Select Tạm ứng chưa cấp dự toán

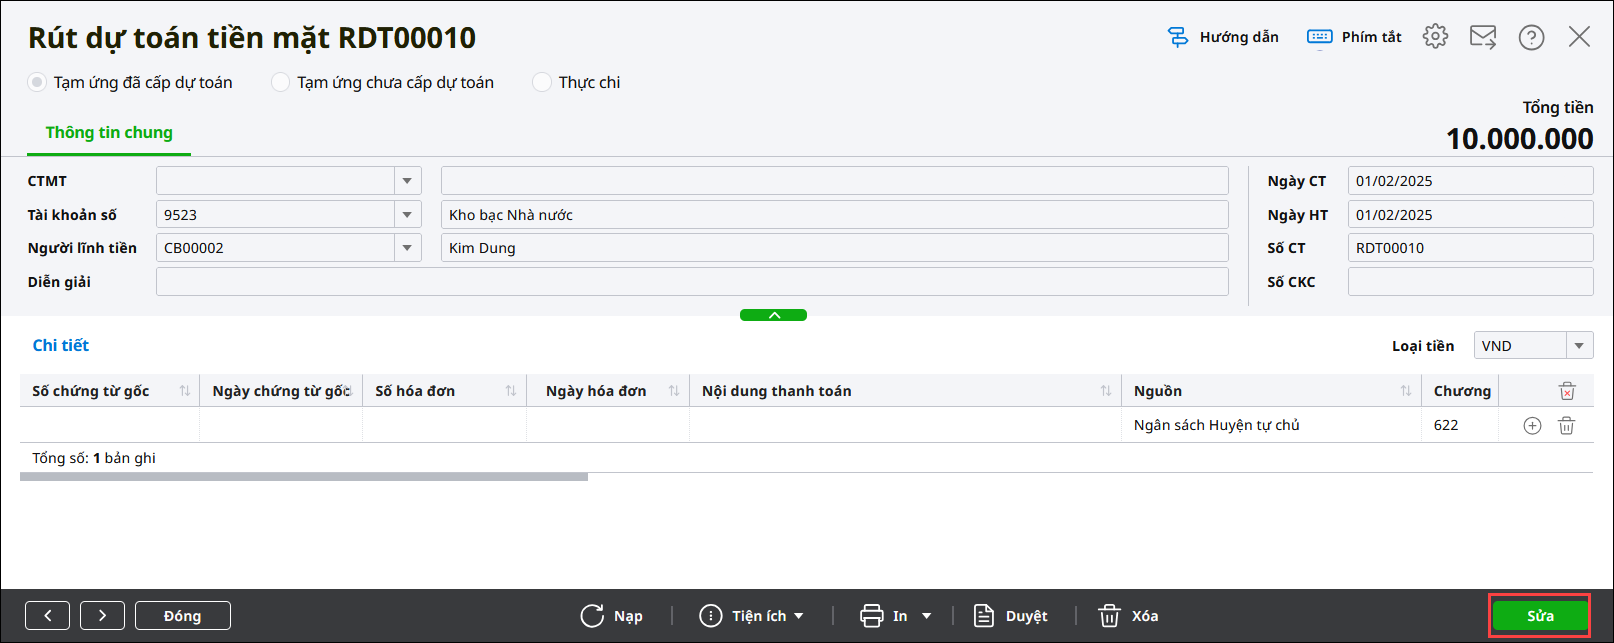(383, 82)
